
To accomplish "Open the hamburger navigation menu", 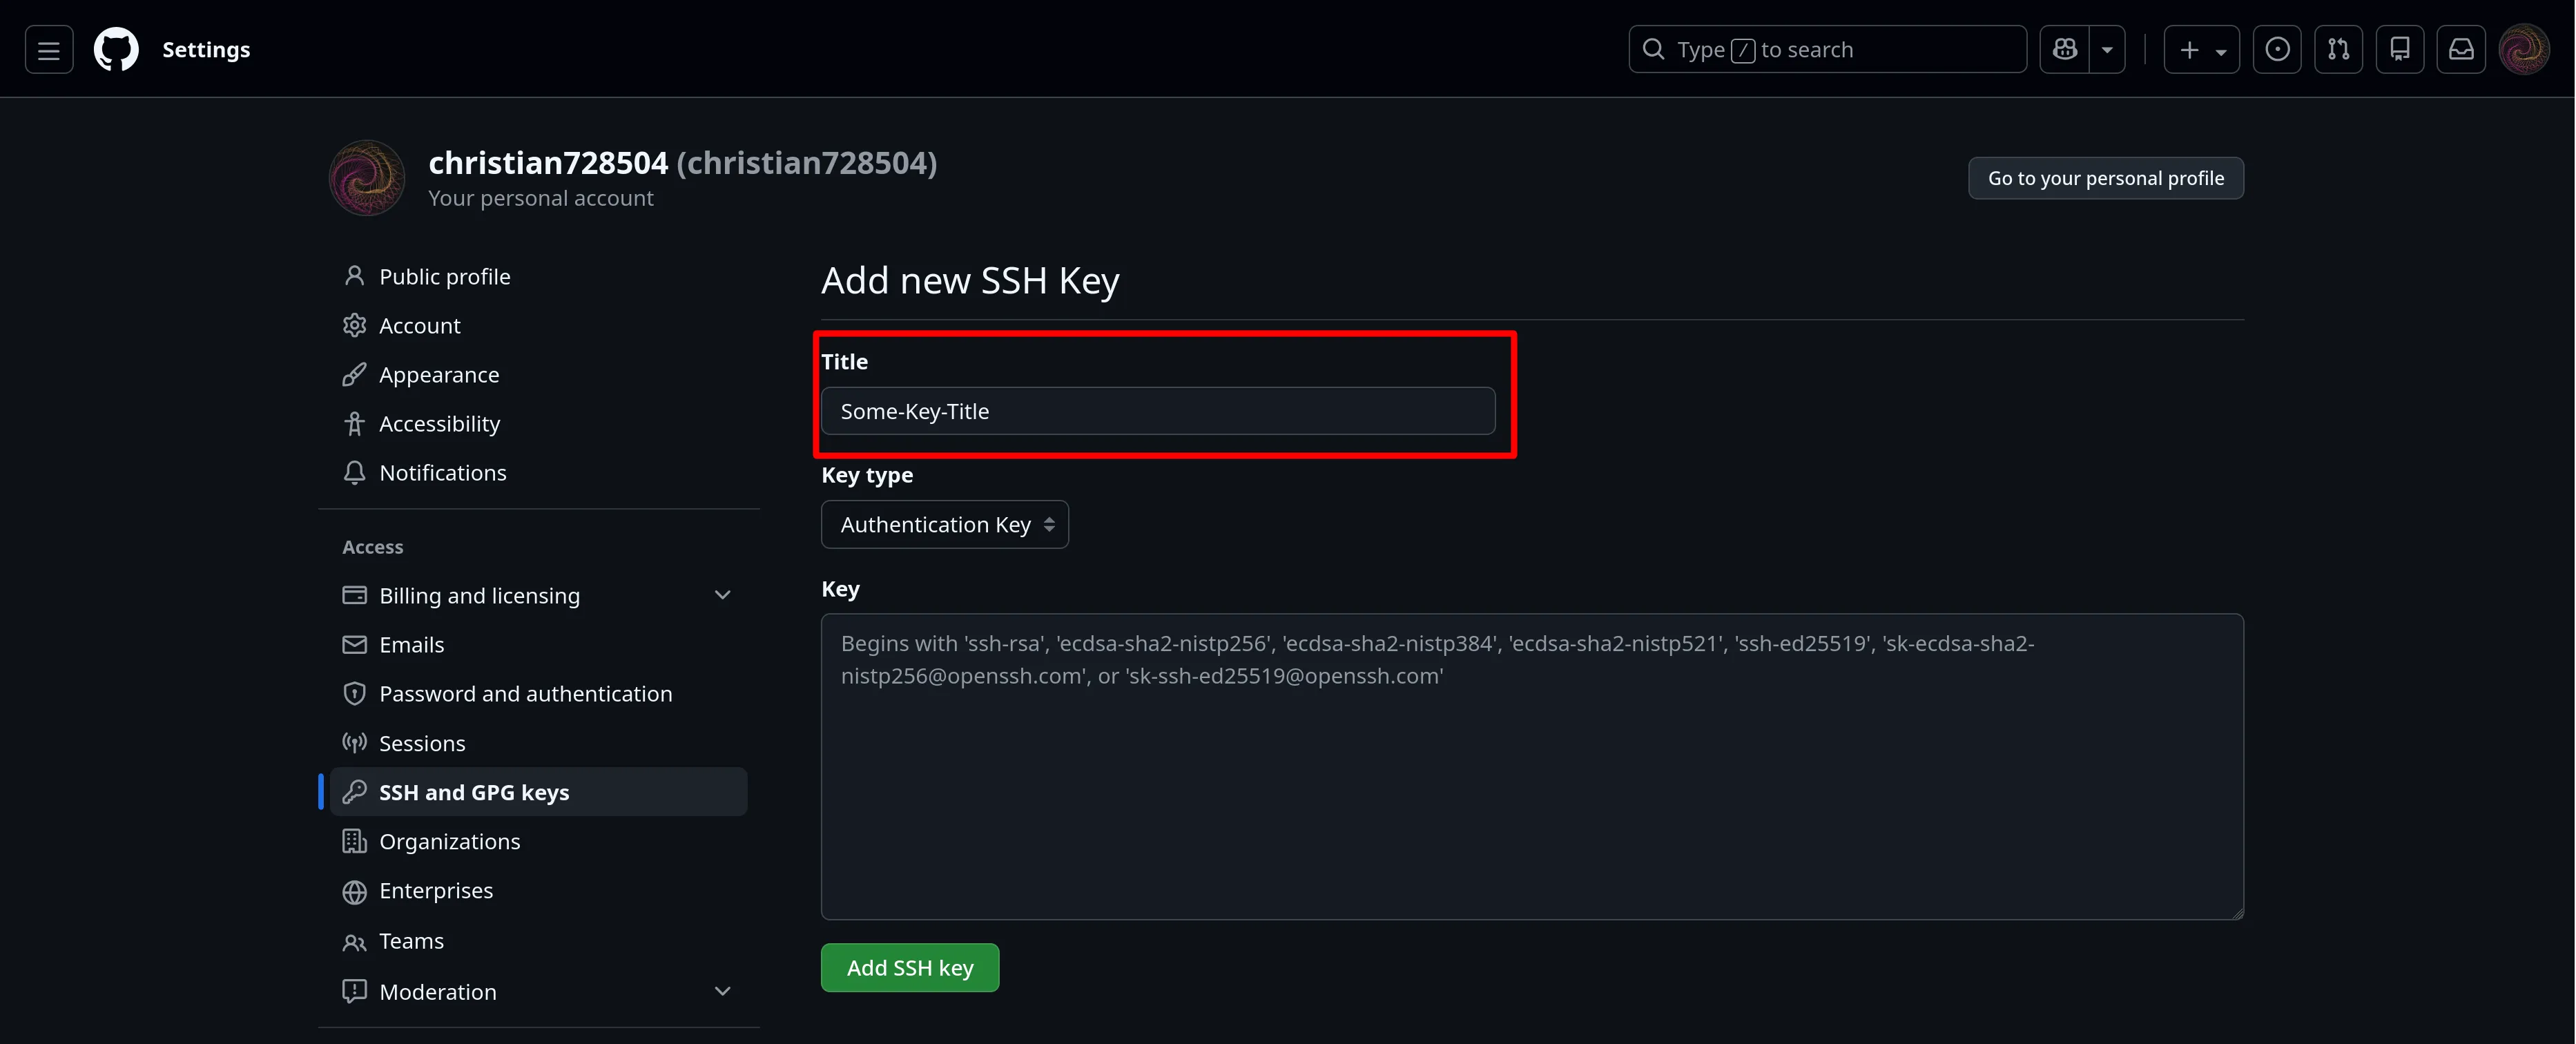I will pos(49,50).
